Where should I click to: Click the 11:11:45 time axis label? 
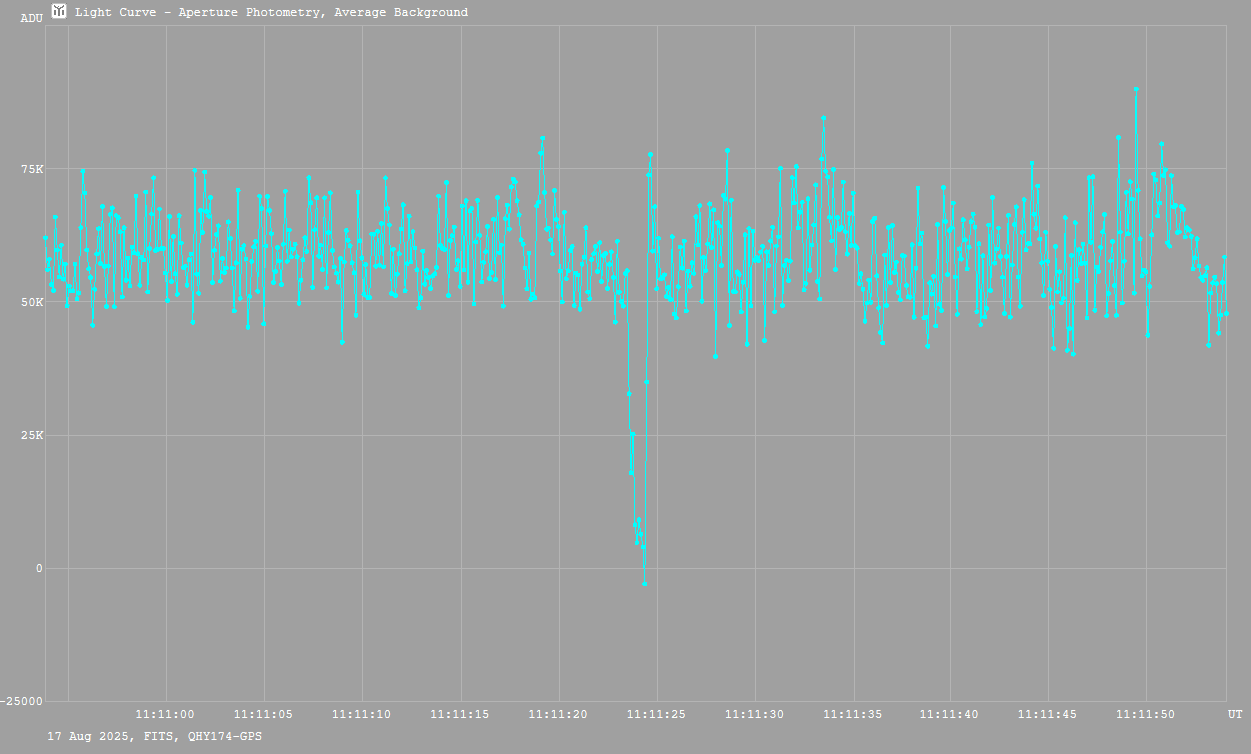point(1049,714)
